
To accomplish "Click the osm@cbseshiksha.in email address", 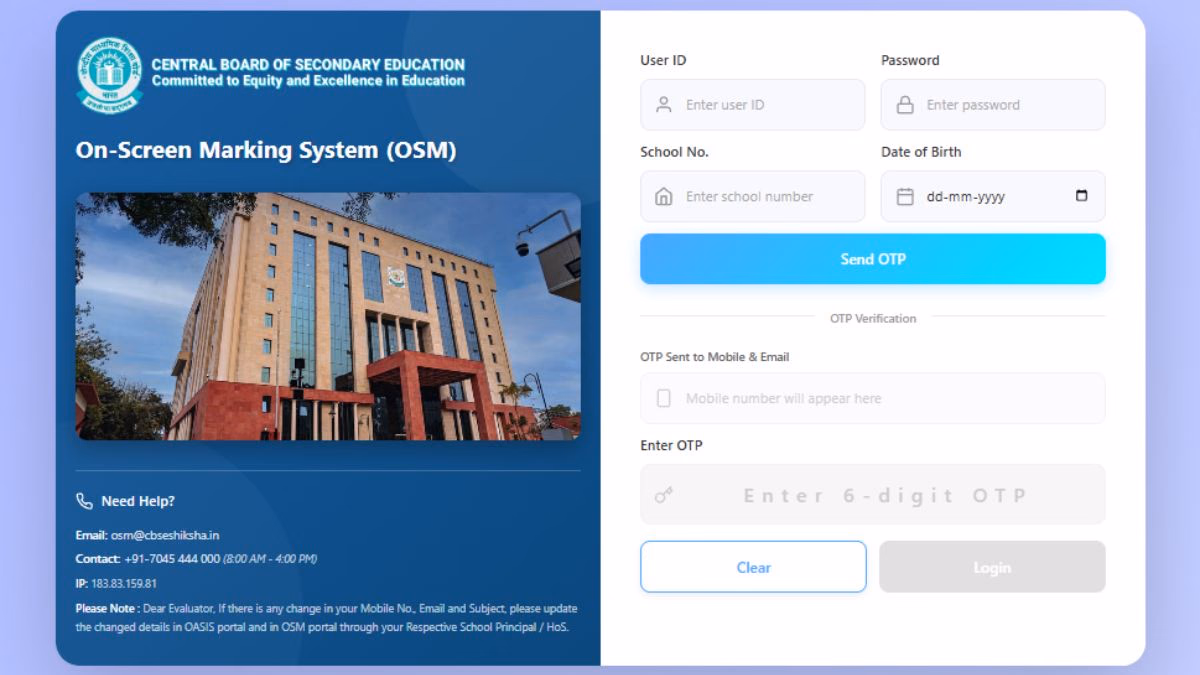I will click(165, 535).
